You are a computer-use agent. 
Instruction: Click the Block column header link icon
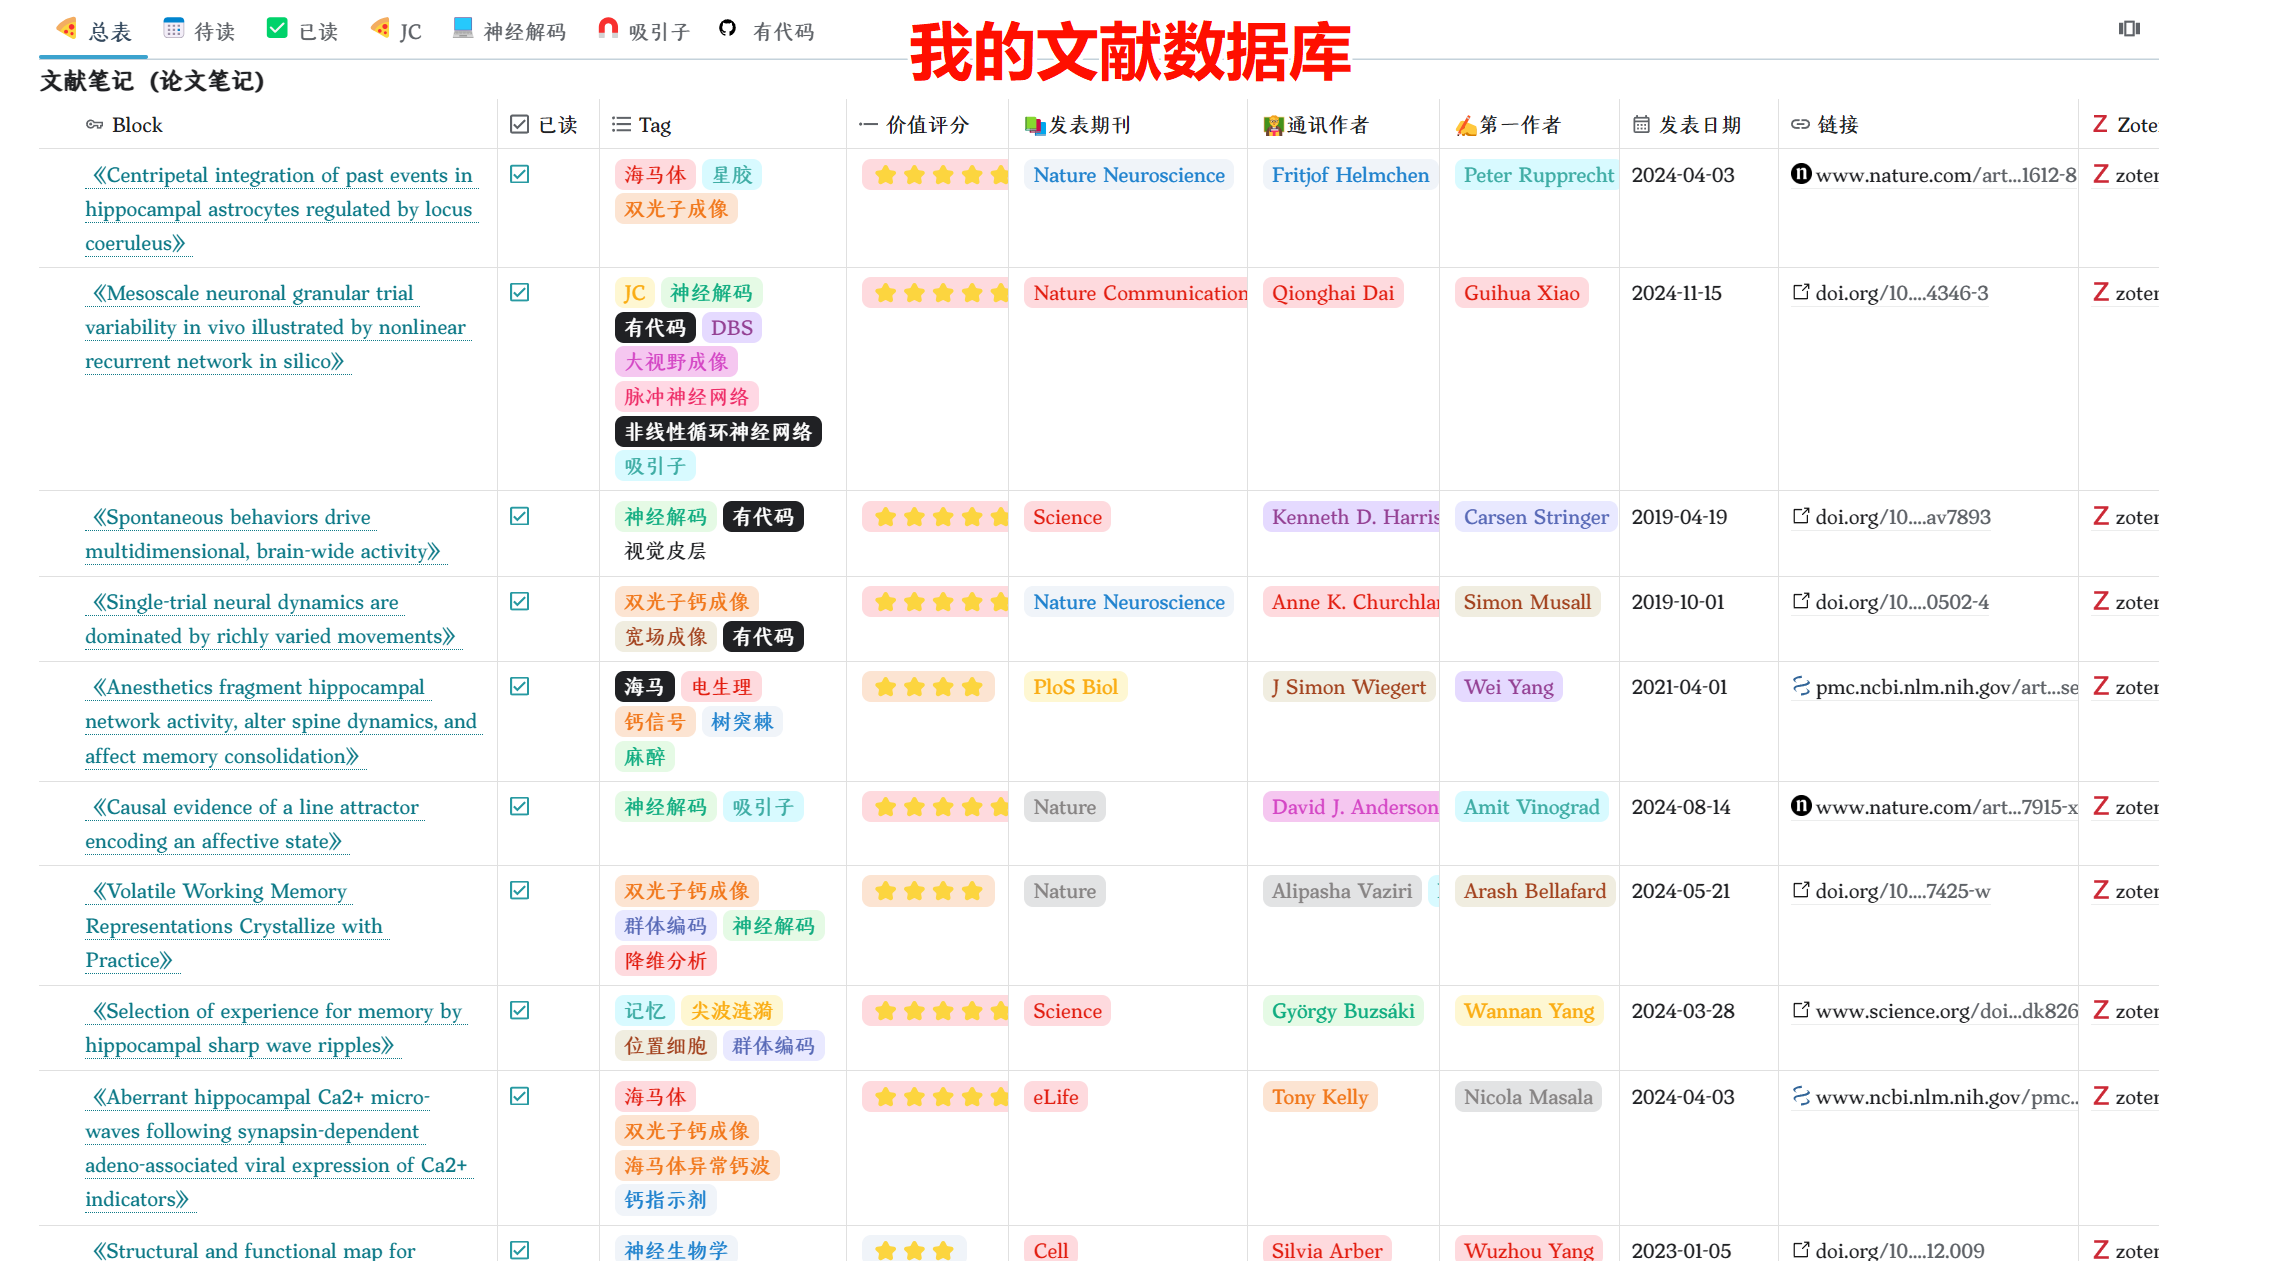tap(95, 125)
